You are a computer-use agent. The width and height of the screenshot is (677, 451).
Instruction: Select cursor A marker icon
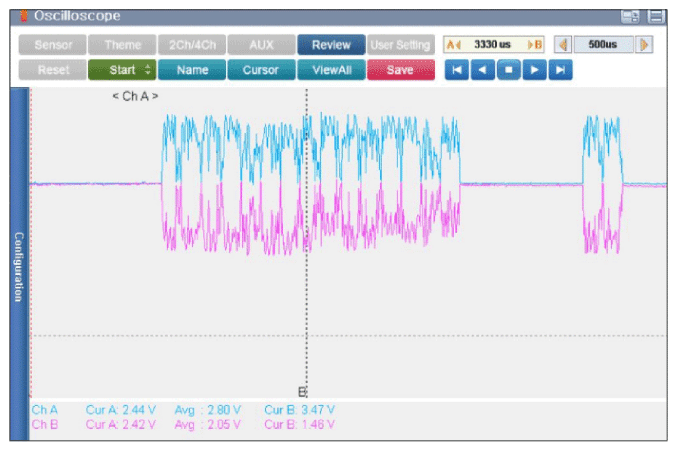452,45
